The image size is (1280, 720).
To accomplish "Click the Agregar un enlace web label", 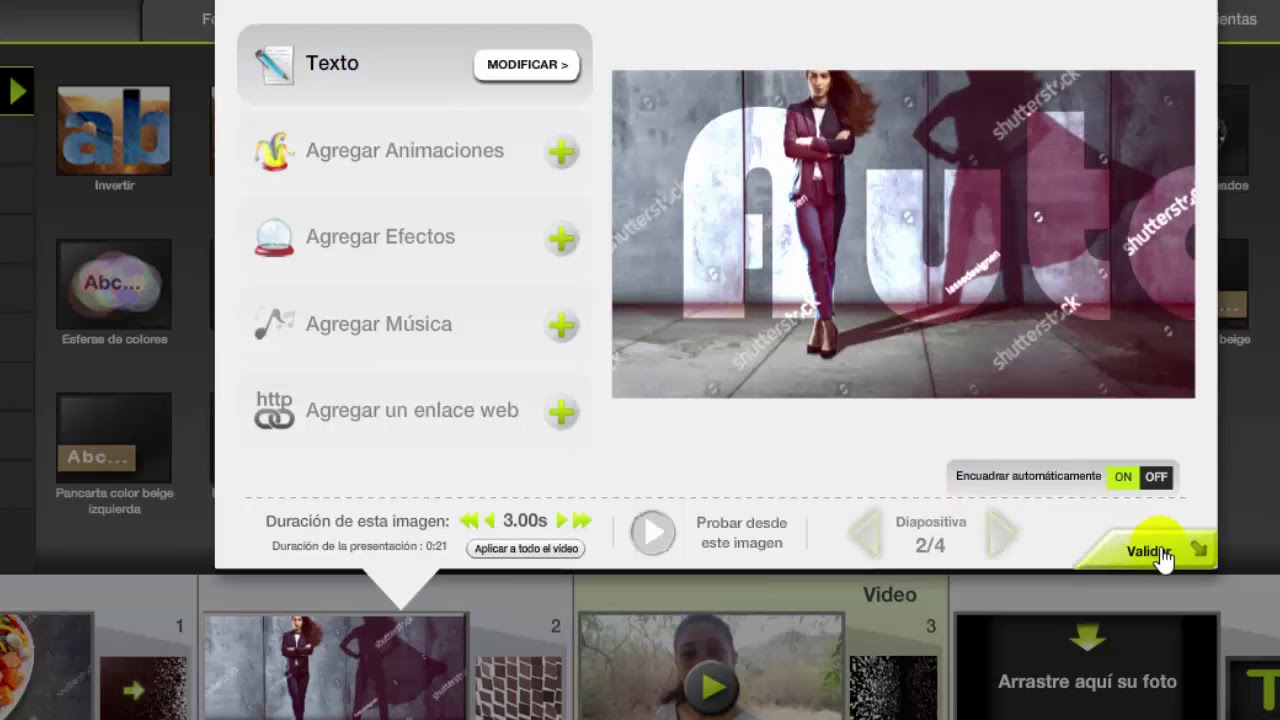I will click(x=412, y=411).
